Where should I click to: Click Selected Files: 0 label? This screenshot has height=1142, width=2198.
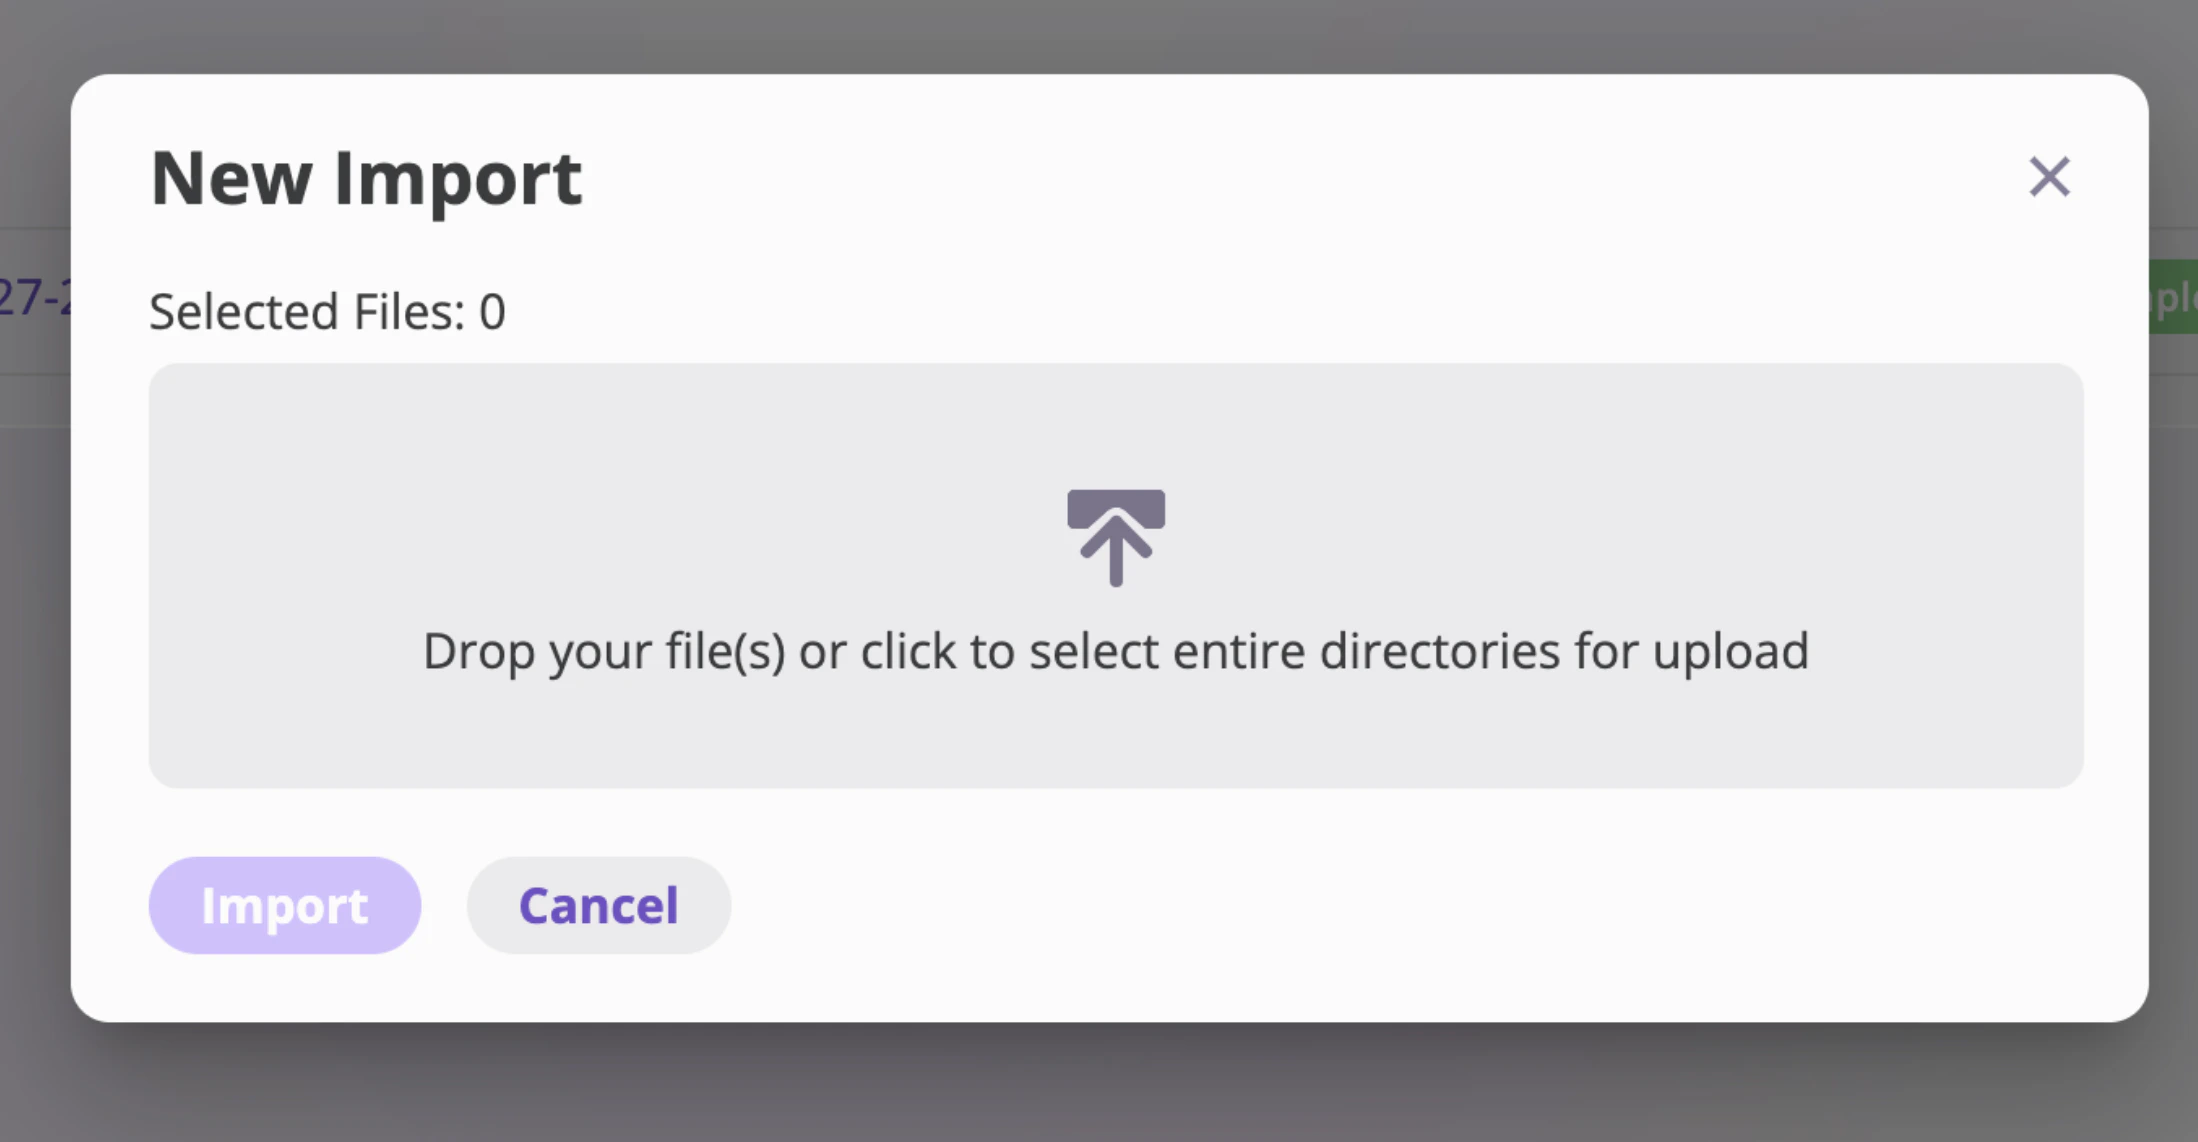click(327, 311)
